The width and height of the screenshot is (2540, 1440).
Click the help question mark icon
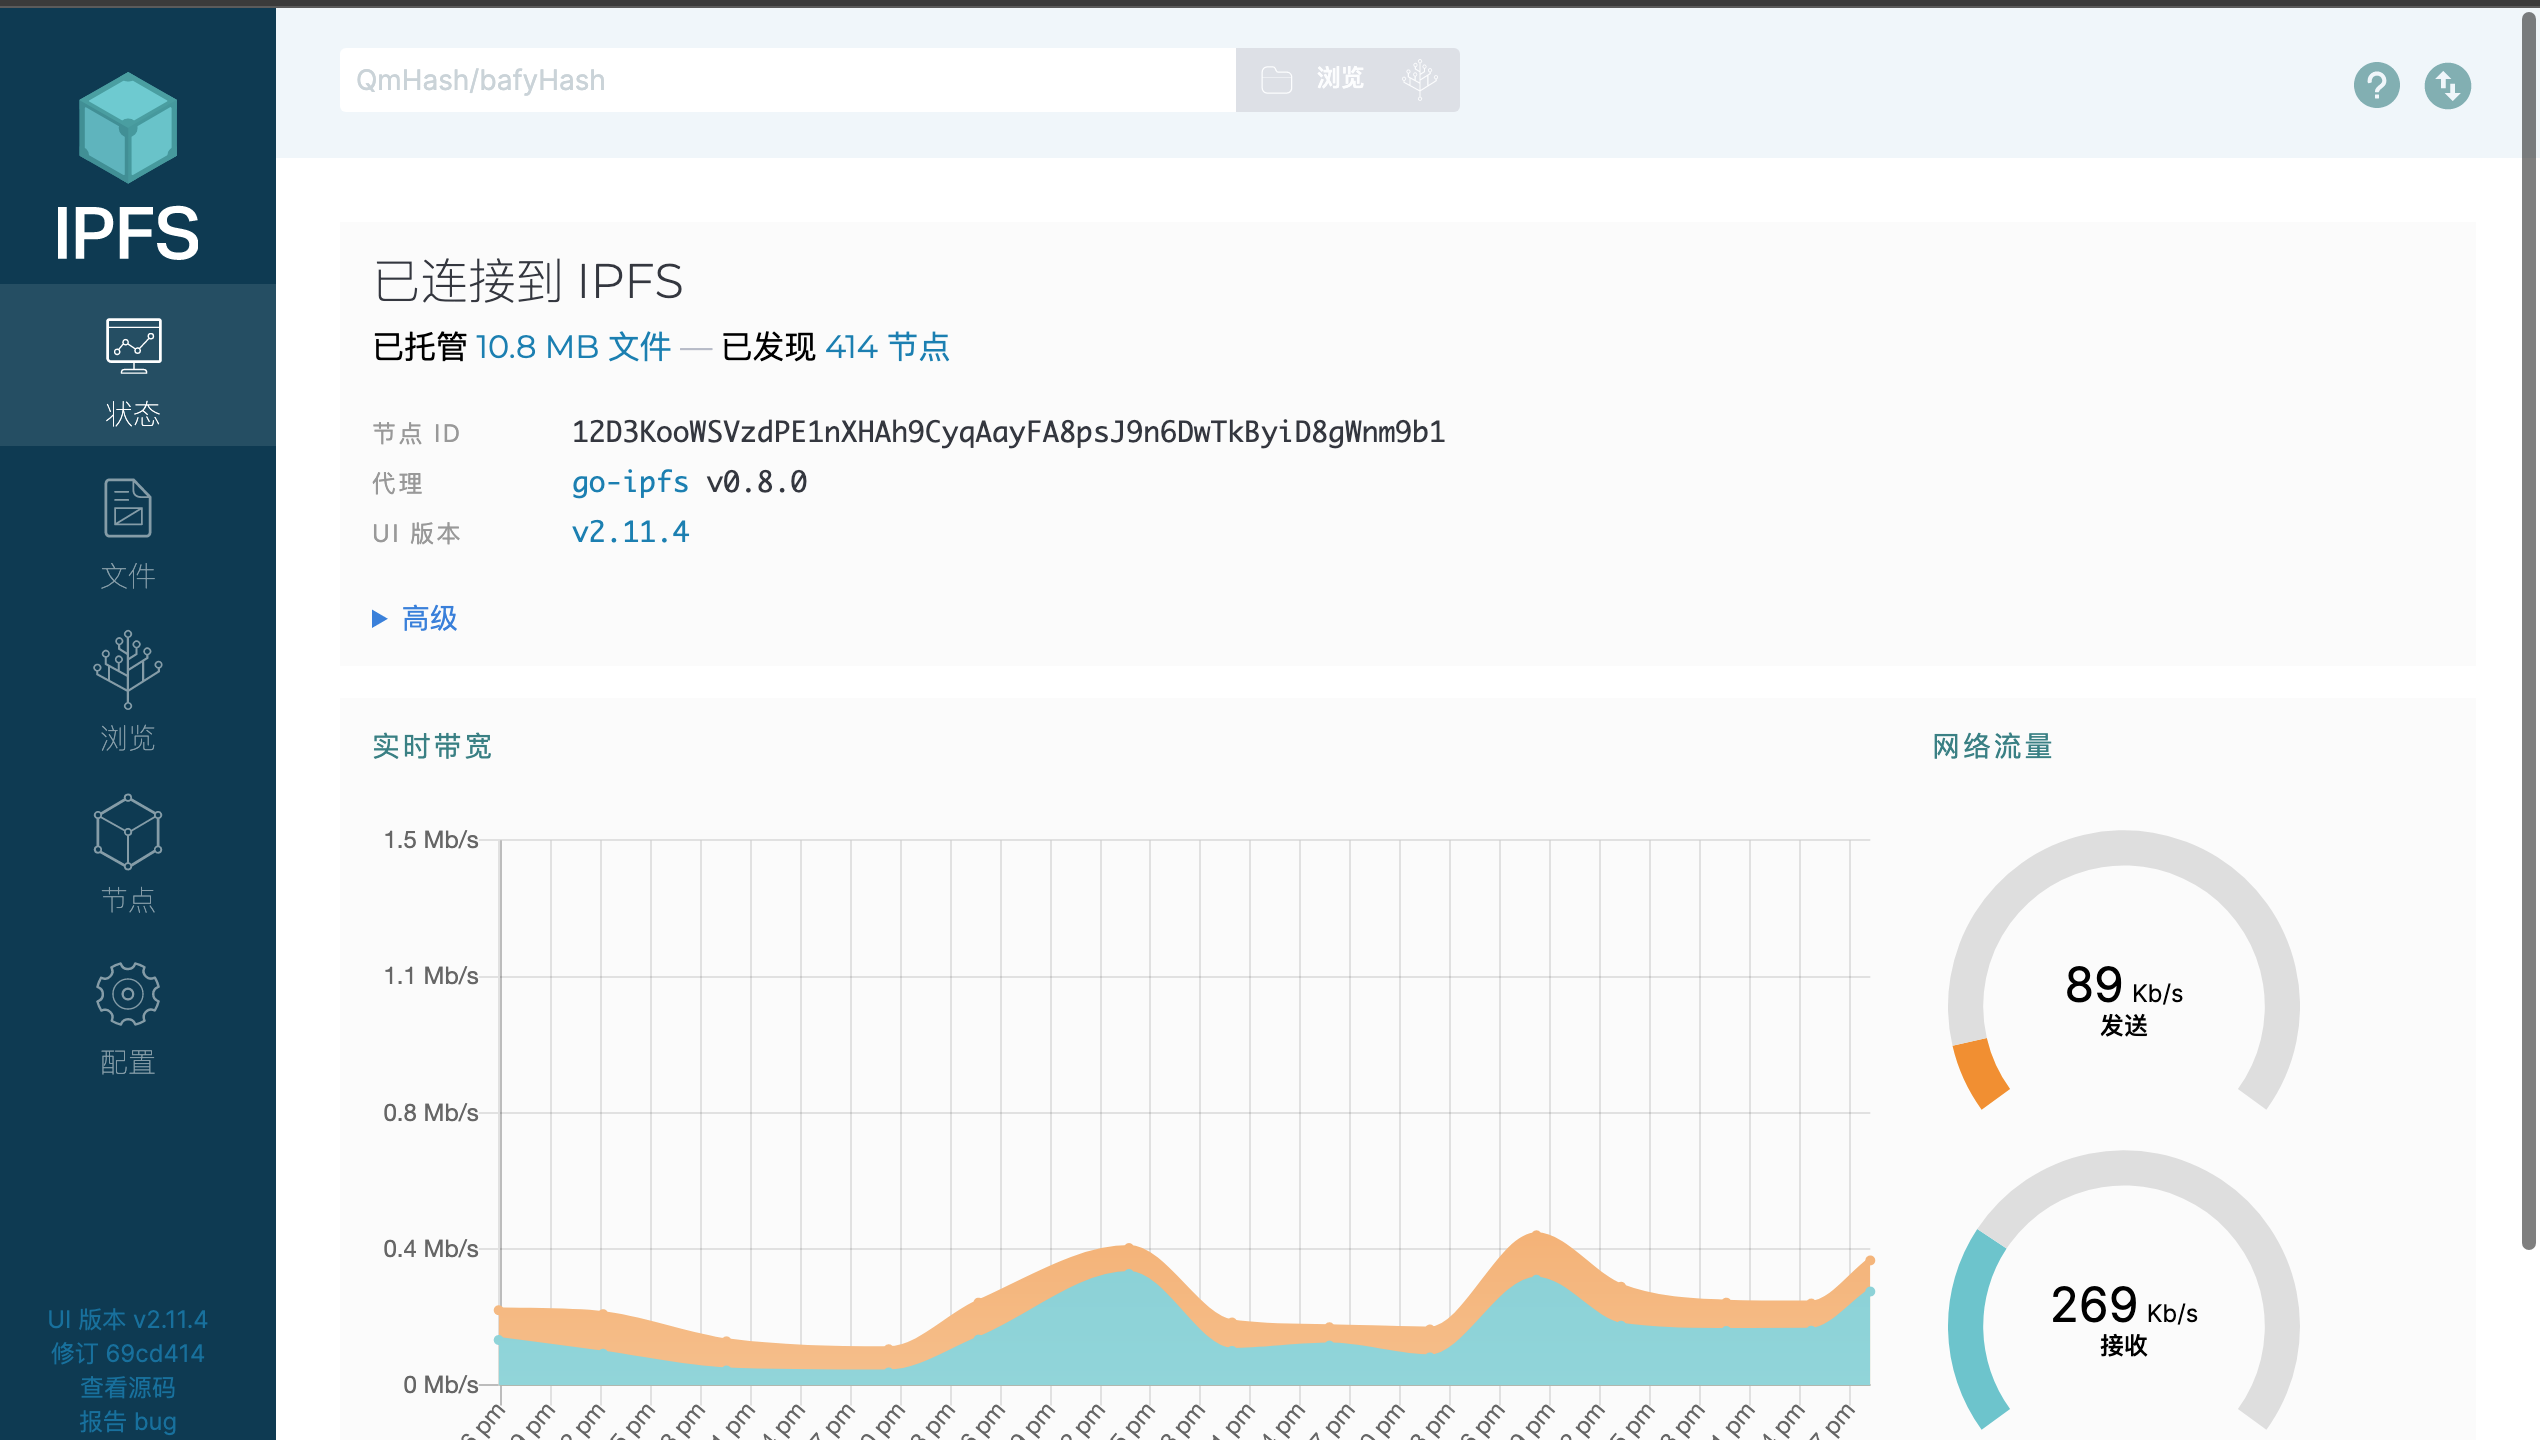click(2377, 85)
